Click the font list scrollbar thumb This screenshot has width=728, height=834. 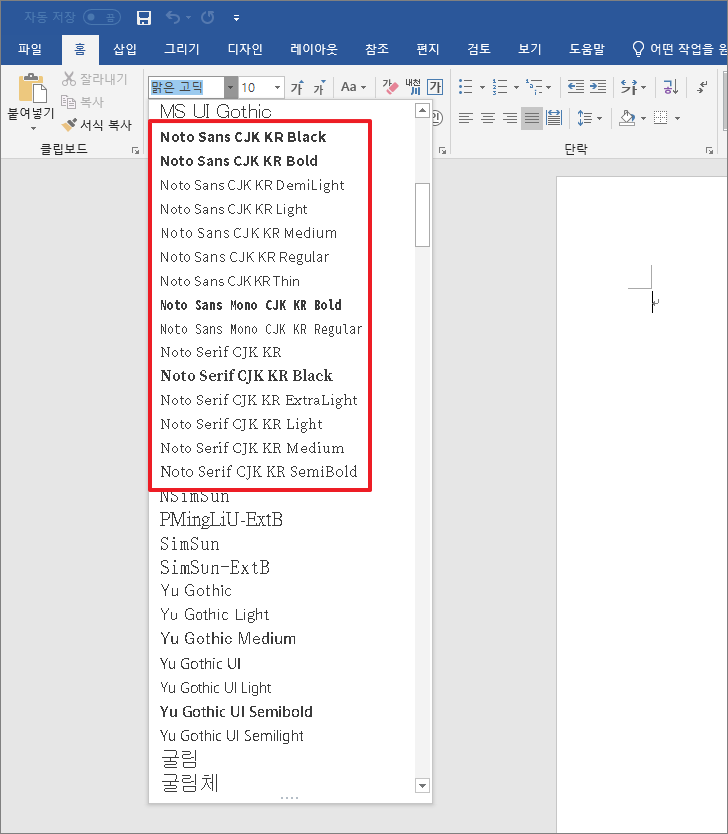[422, 215]
